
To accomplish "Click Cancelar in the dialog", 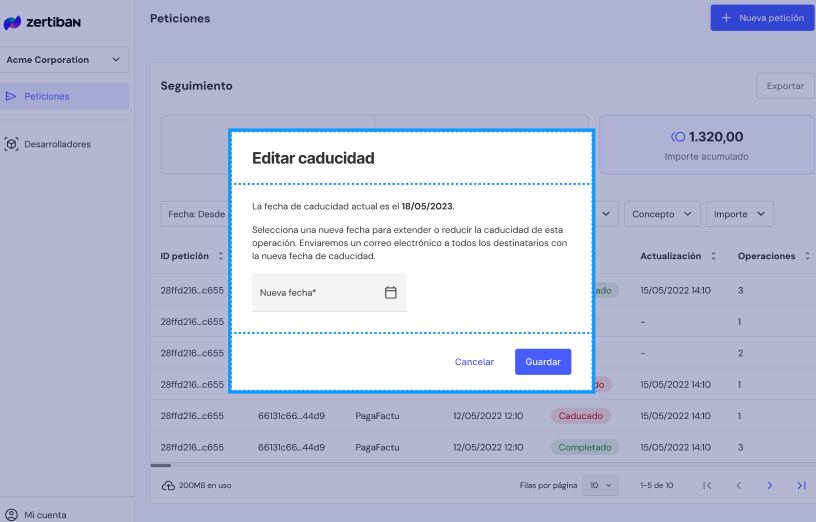I will pyautogui.click(x=474, y=362).
